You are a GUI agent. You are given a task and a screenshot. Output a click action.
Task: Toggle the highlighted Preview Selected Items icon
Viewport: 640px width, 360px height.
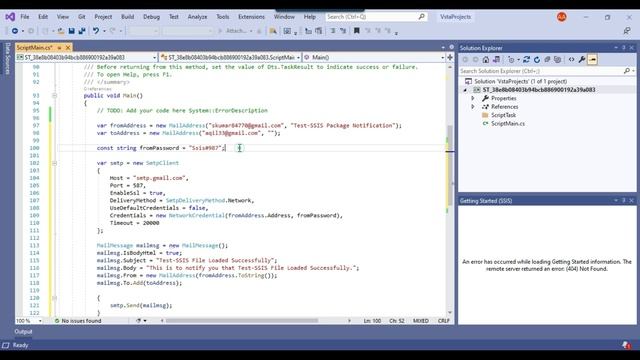[x=592, y=60]
